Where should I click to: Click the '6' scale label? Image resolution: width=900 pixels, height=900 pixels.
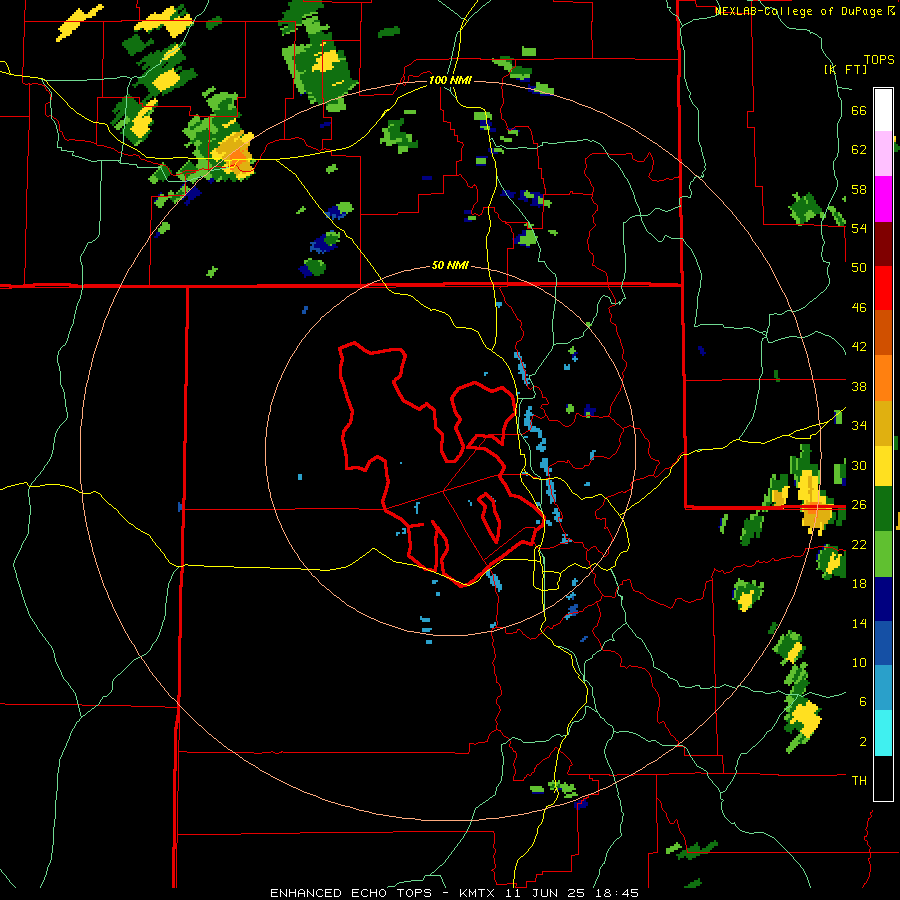[863, 702]
